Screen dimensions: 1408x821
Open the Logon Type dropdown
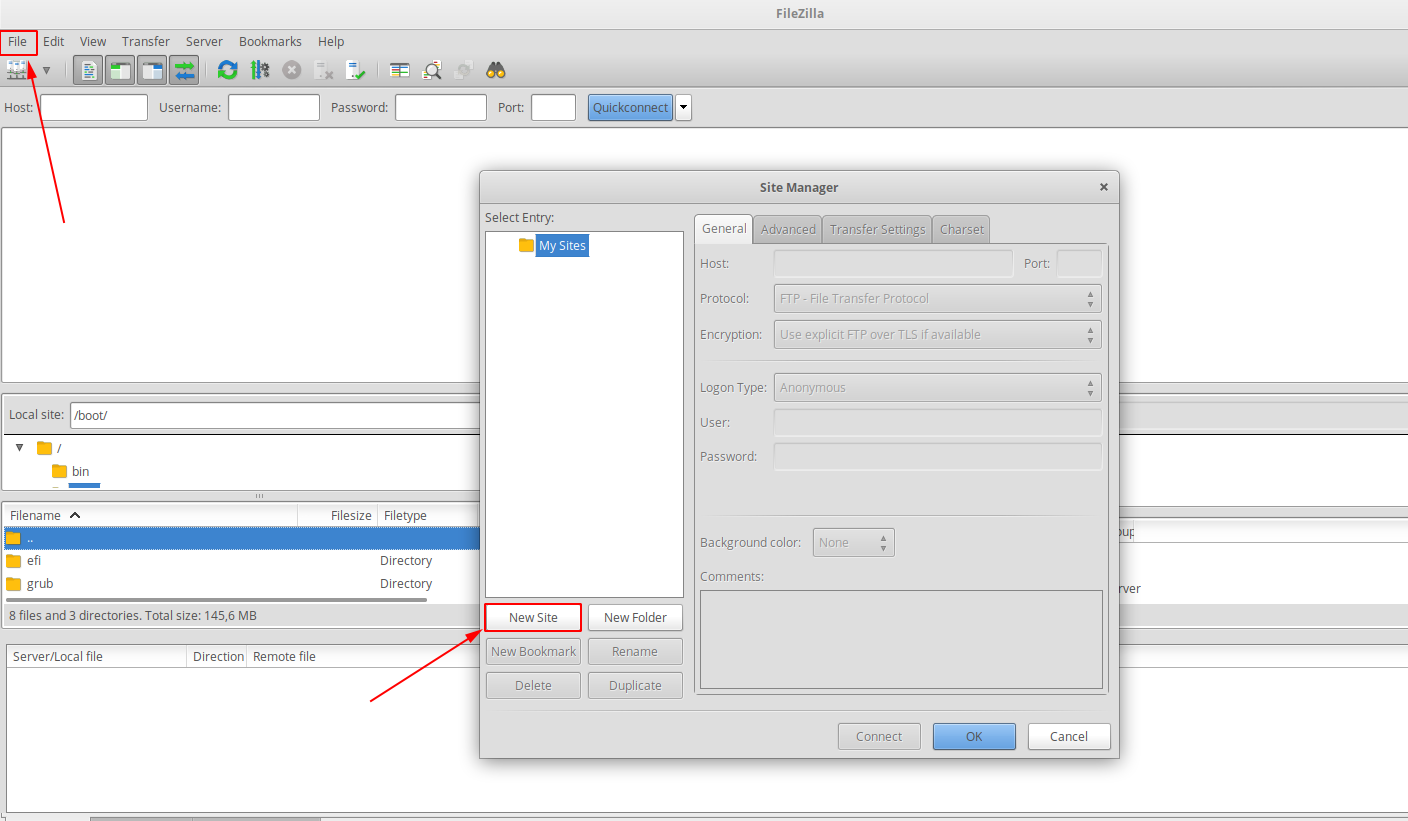[938, 387]
